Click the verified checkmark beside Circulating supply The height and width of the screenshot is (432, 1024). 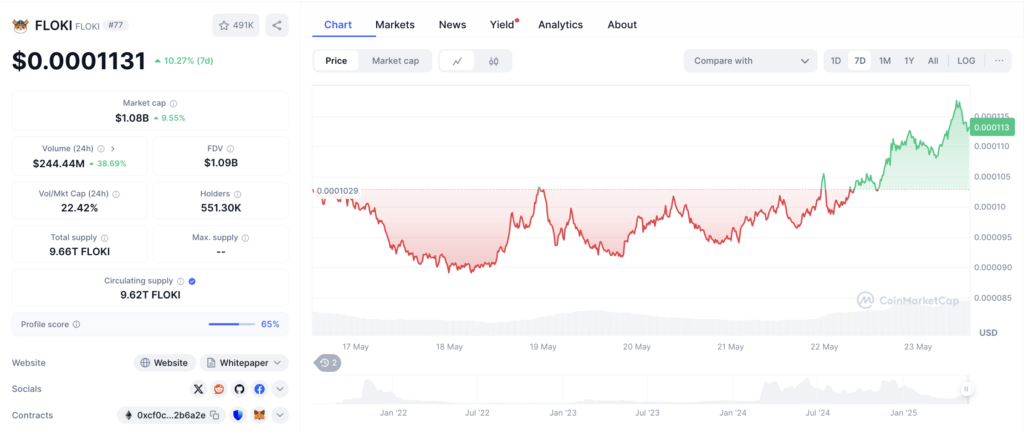(x=192, y=281)
